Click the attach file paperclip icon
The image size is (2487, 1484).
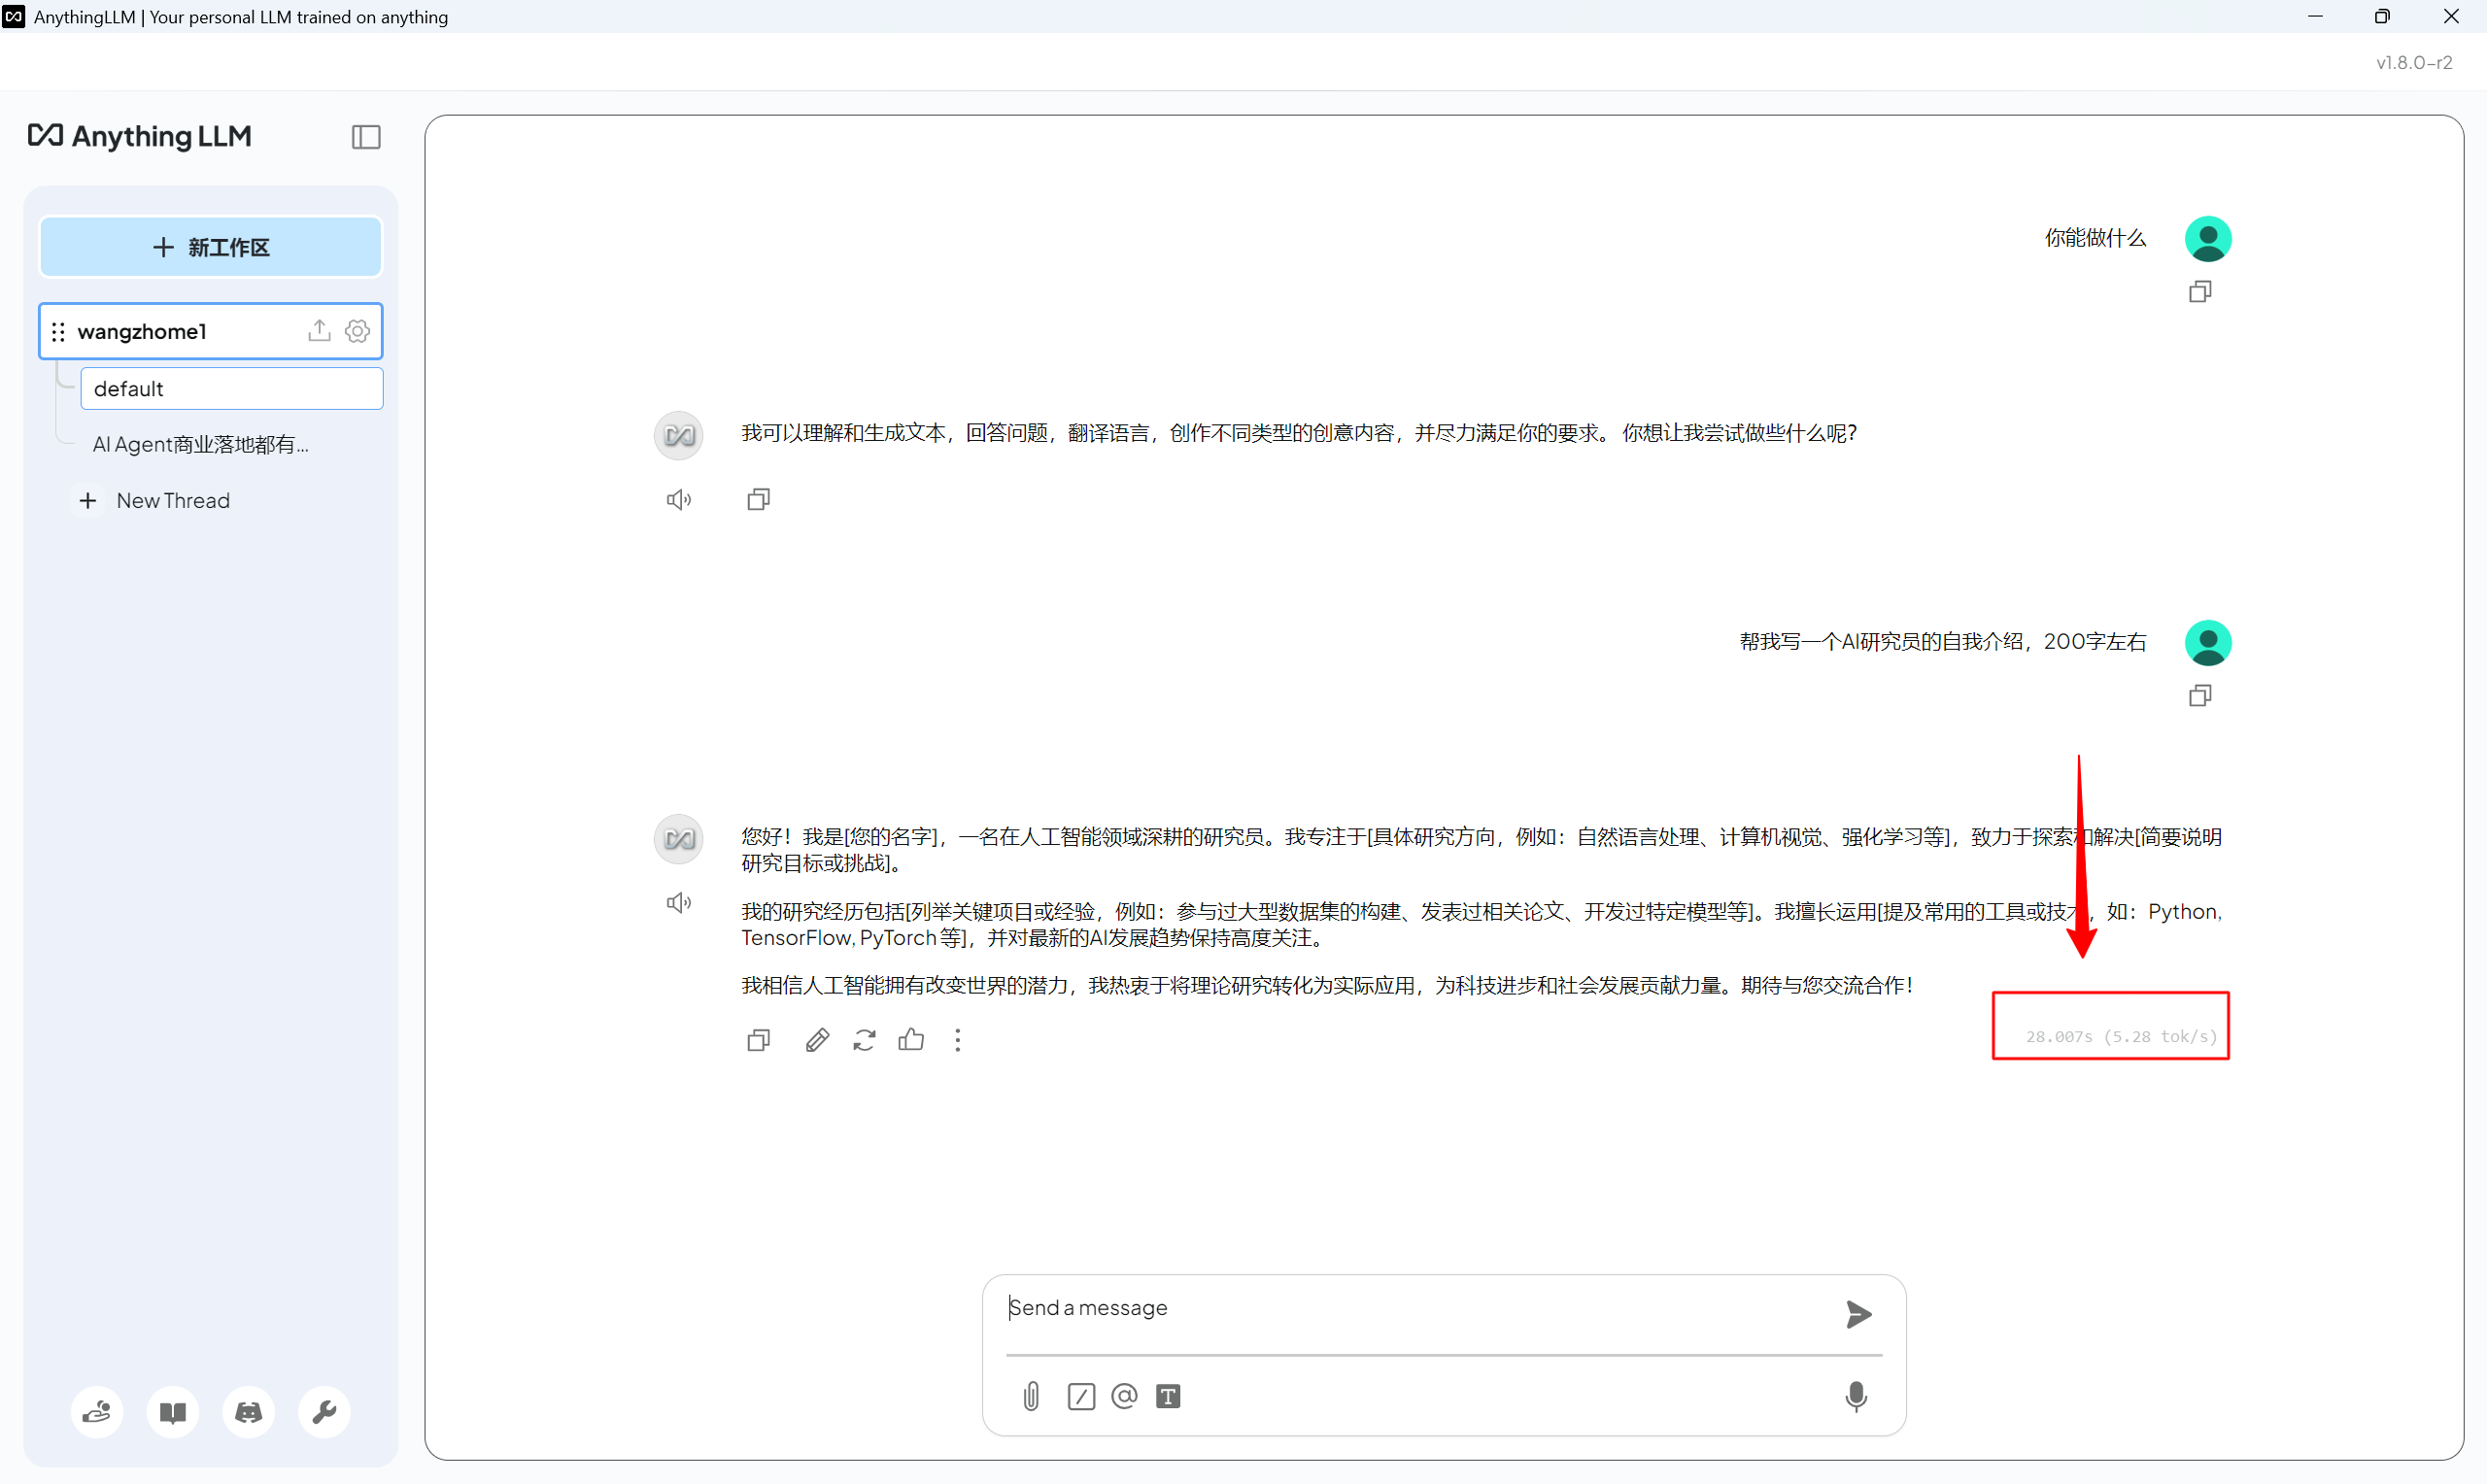pos(1031,1395)
